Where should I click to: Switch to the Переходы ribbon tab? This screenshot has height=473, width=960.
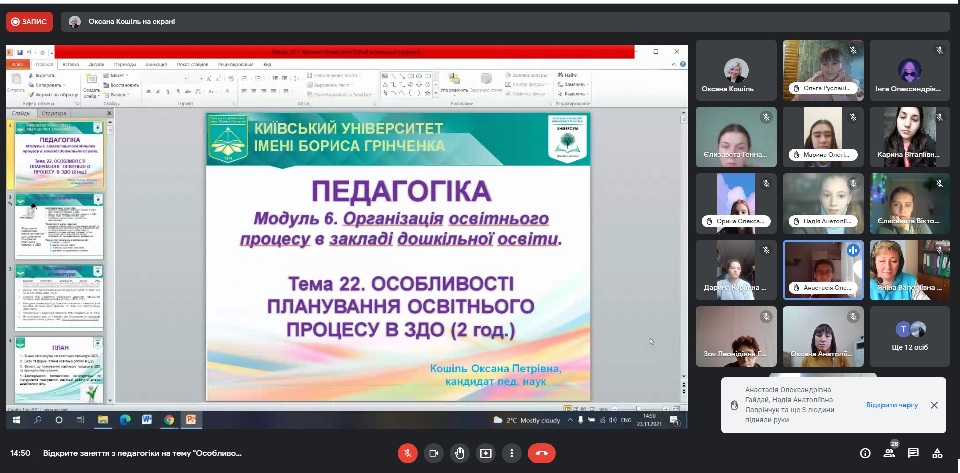tap(125, 64)
